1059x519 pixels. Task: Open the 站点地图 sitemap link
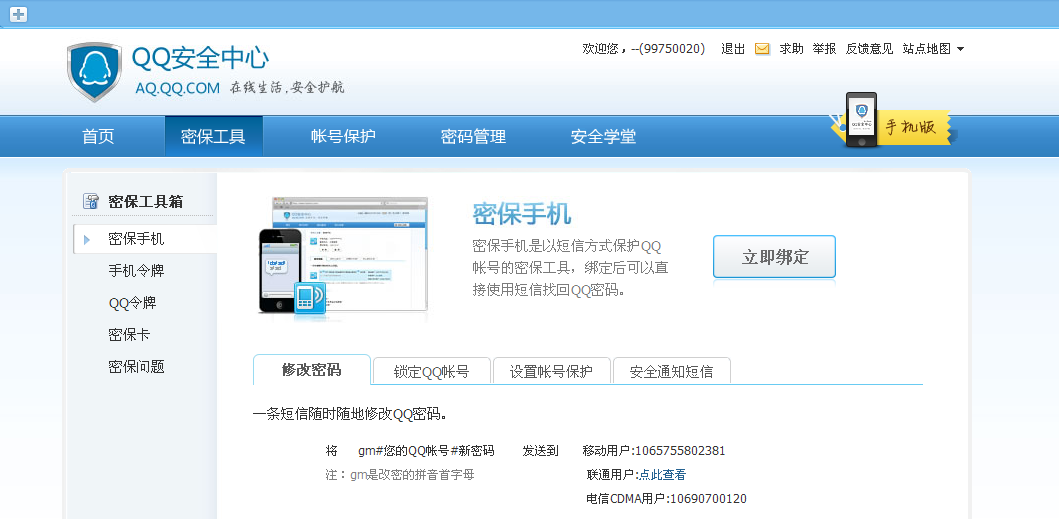[x=927, y=49]
